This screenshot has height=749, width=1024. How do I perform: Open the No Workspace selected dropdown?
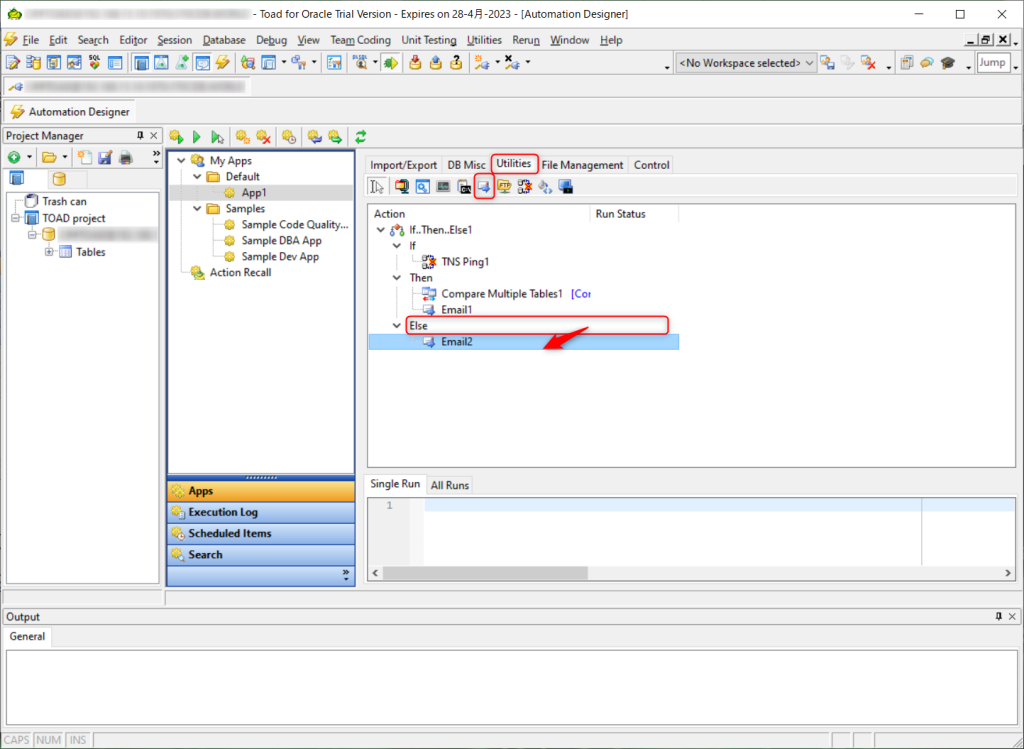click(x=746, y=63)
